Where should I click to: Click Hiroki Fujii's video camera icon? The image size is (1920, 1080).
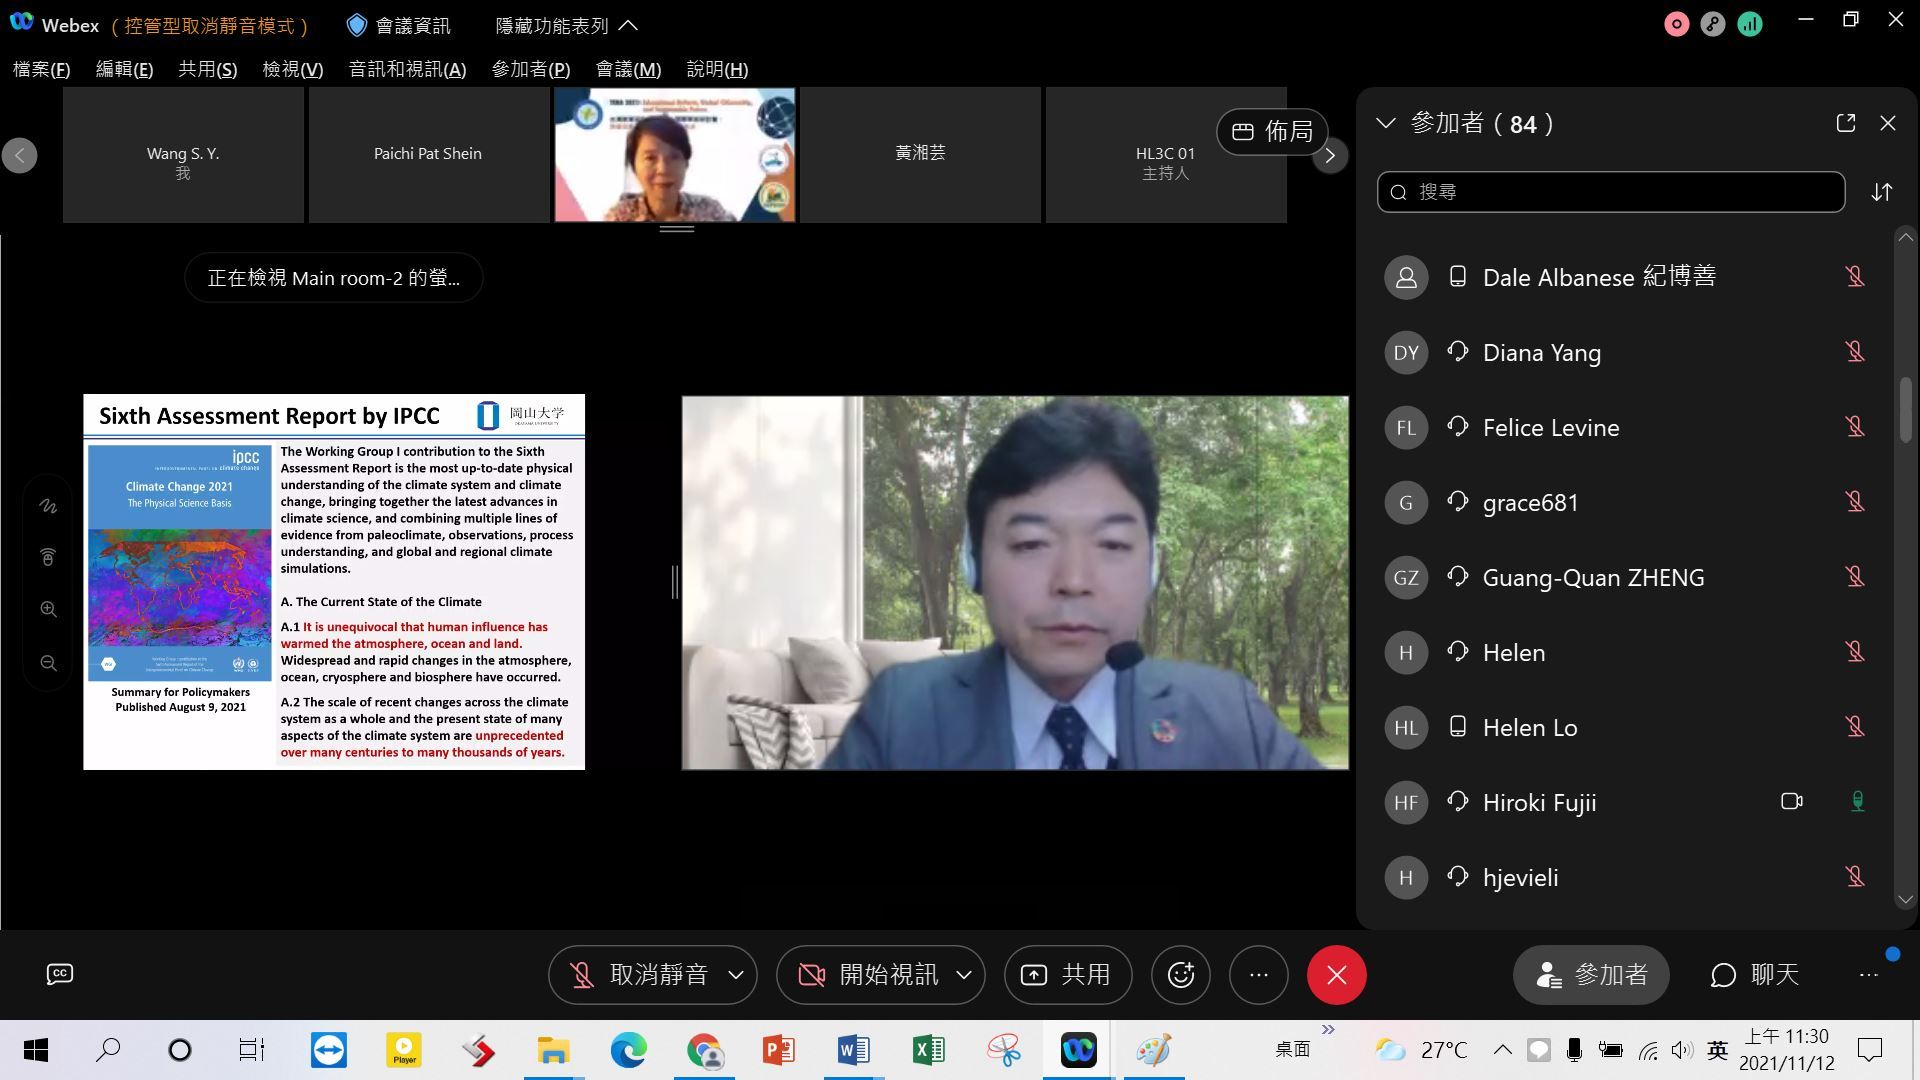pyautogui.click(x=1792, y=801)
